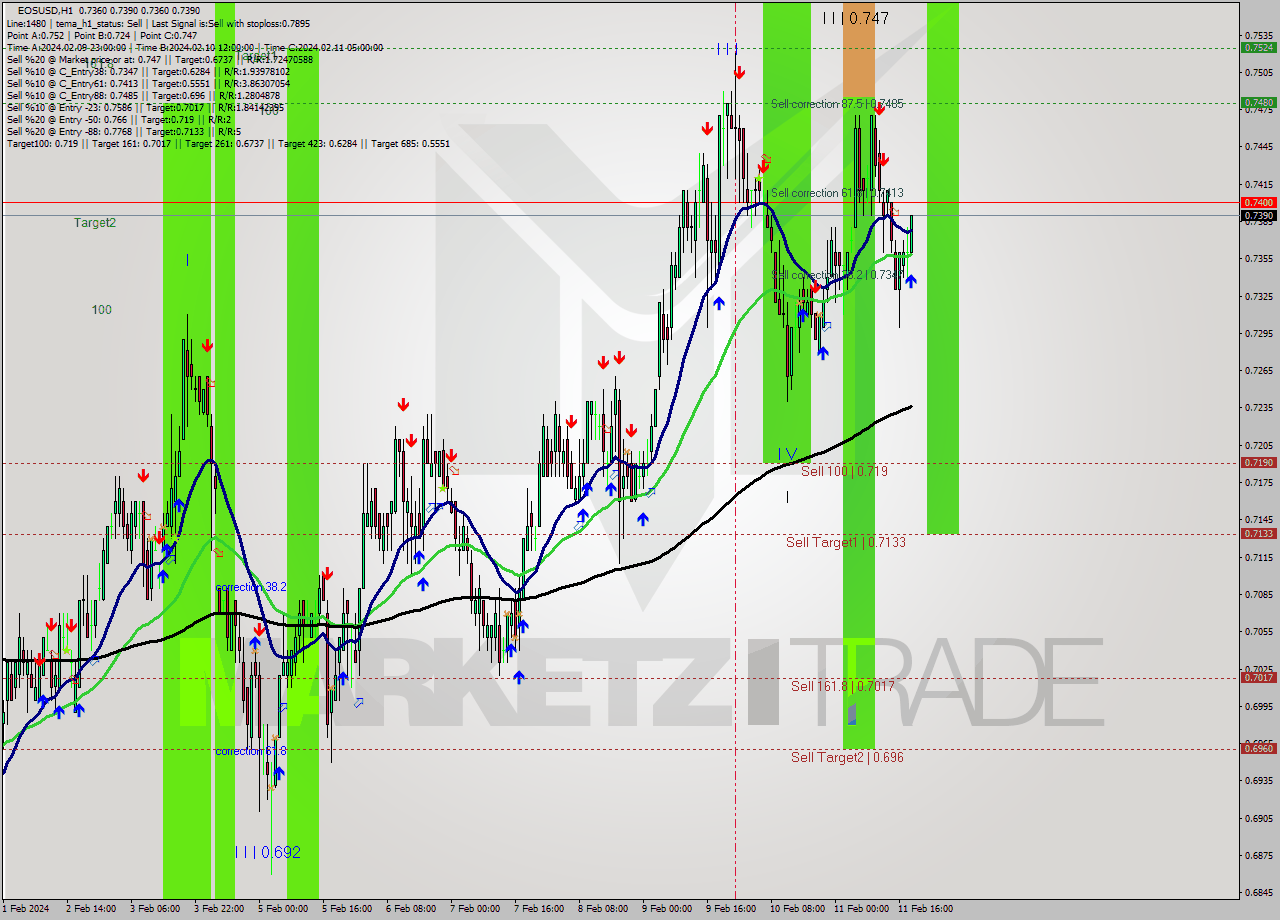The width and height of the screenshot is (1280, 920).
Task: Select the 'Sell correction 87.5 | 0.7405' label
Action: (x=837, y=104)
